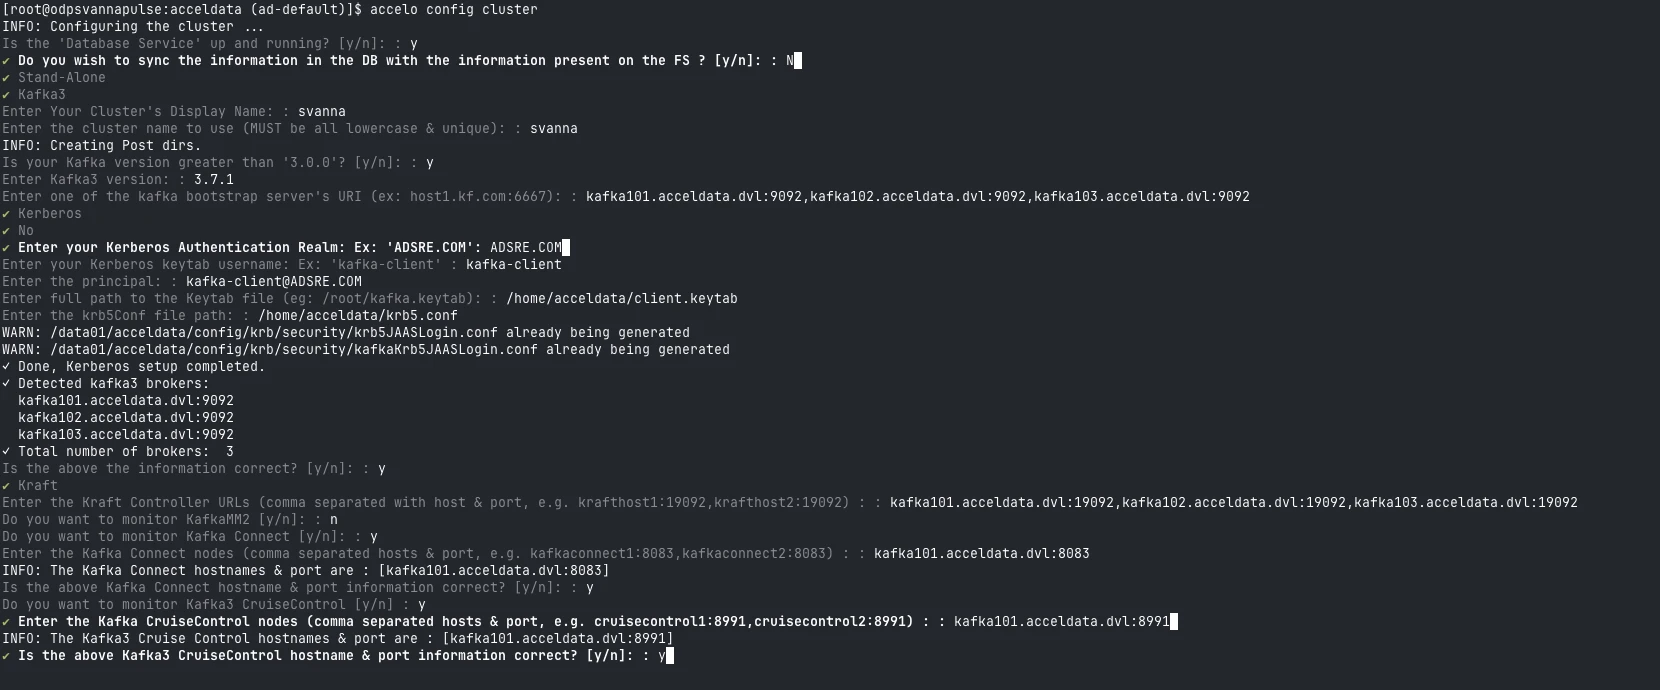Click the kafka-client@ADSRE.COM principal value
The height and width of the screenshot is (690, 1660).
pyautogui.click(x=273, y=281)
